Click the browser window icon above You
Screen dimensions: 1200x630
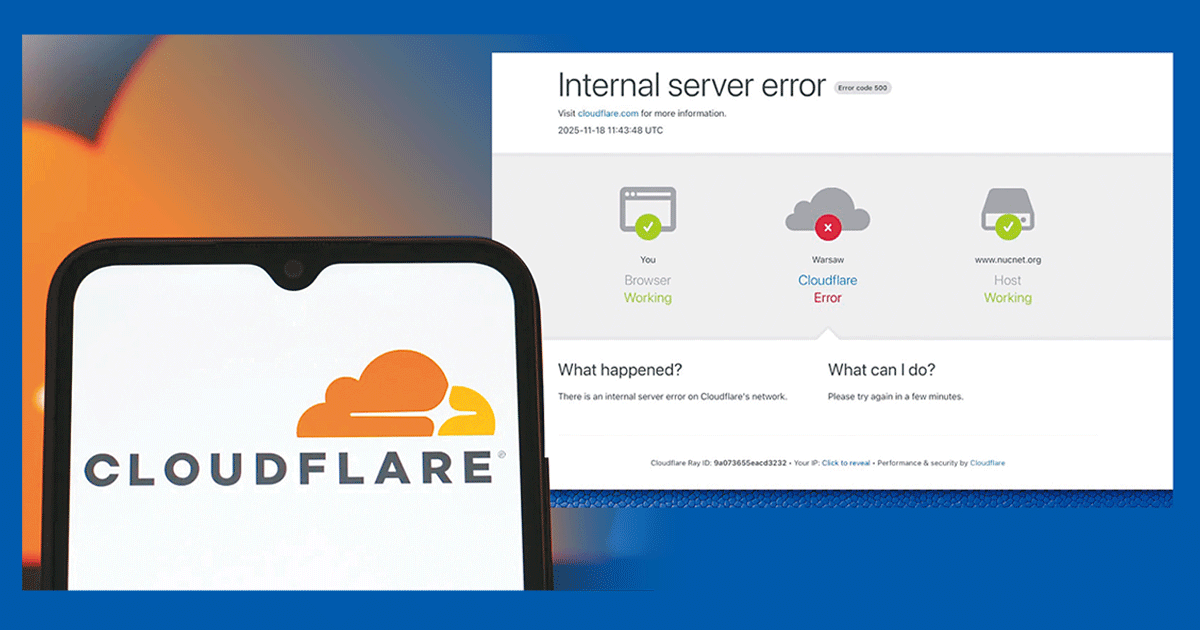(648, 211)
